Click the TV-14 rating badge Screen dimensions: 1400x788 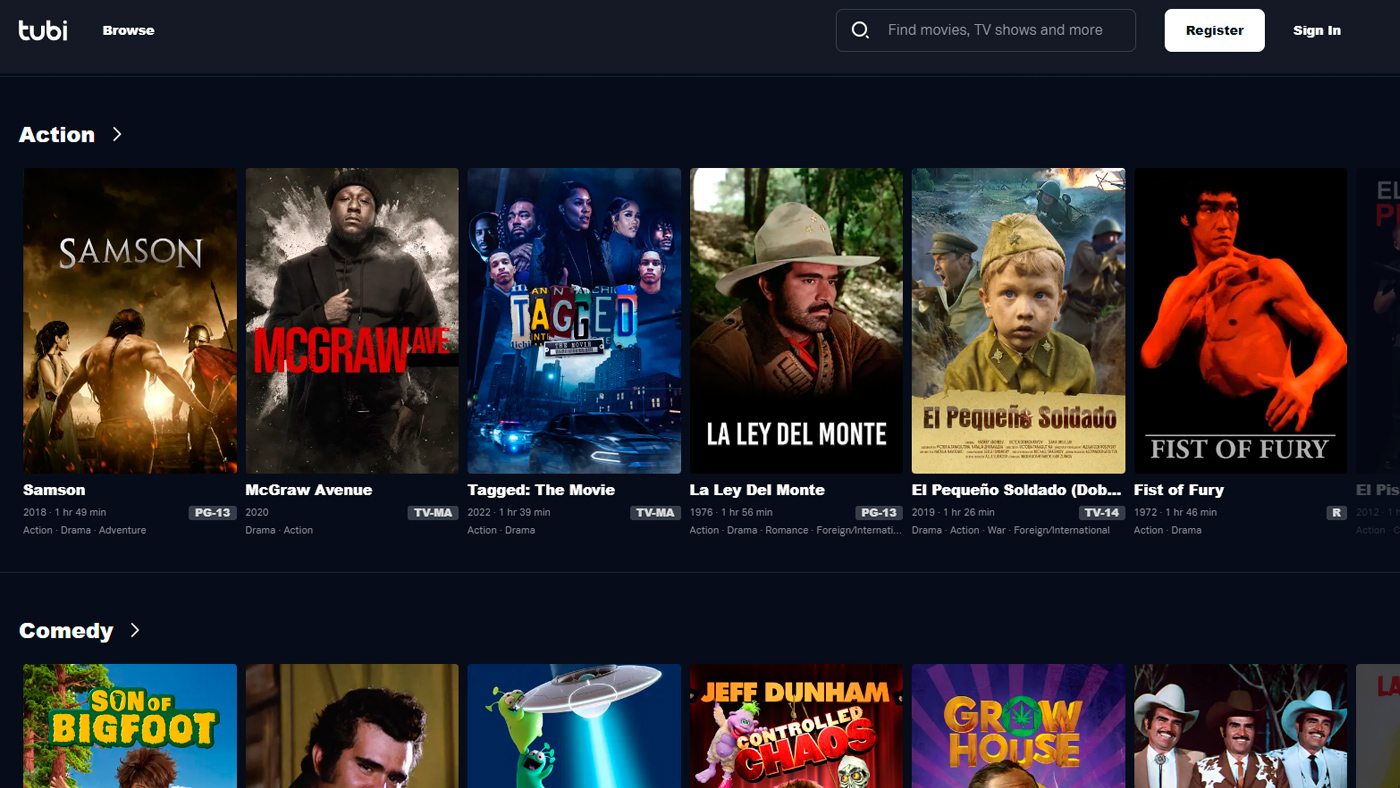(1102, 513)
